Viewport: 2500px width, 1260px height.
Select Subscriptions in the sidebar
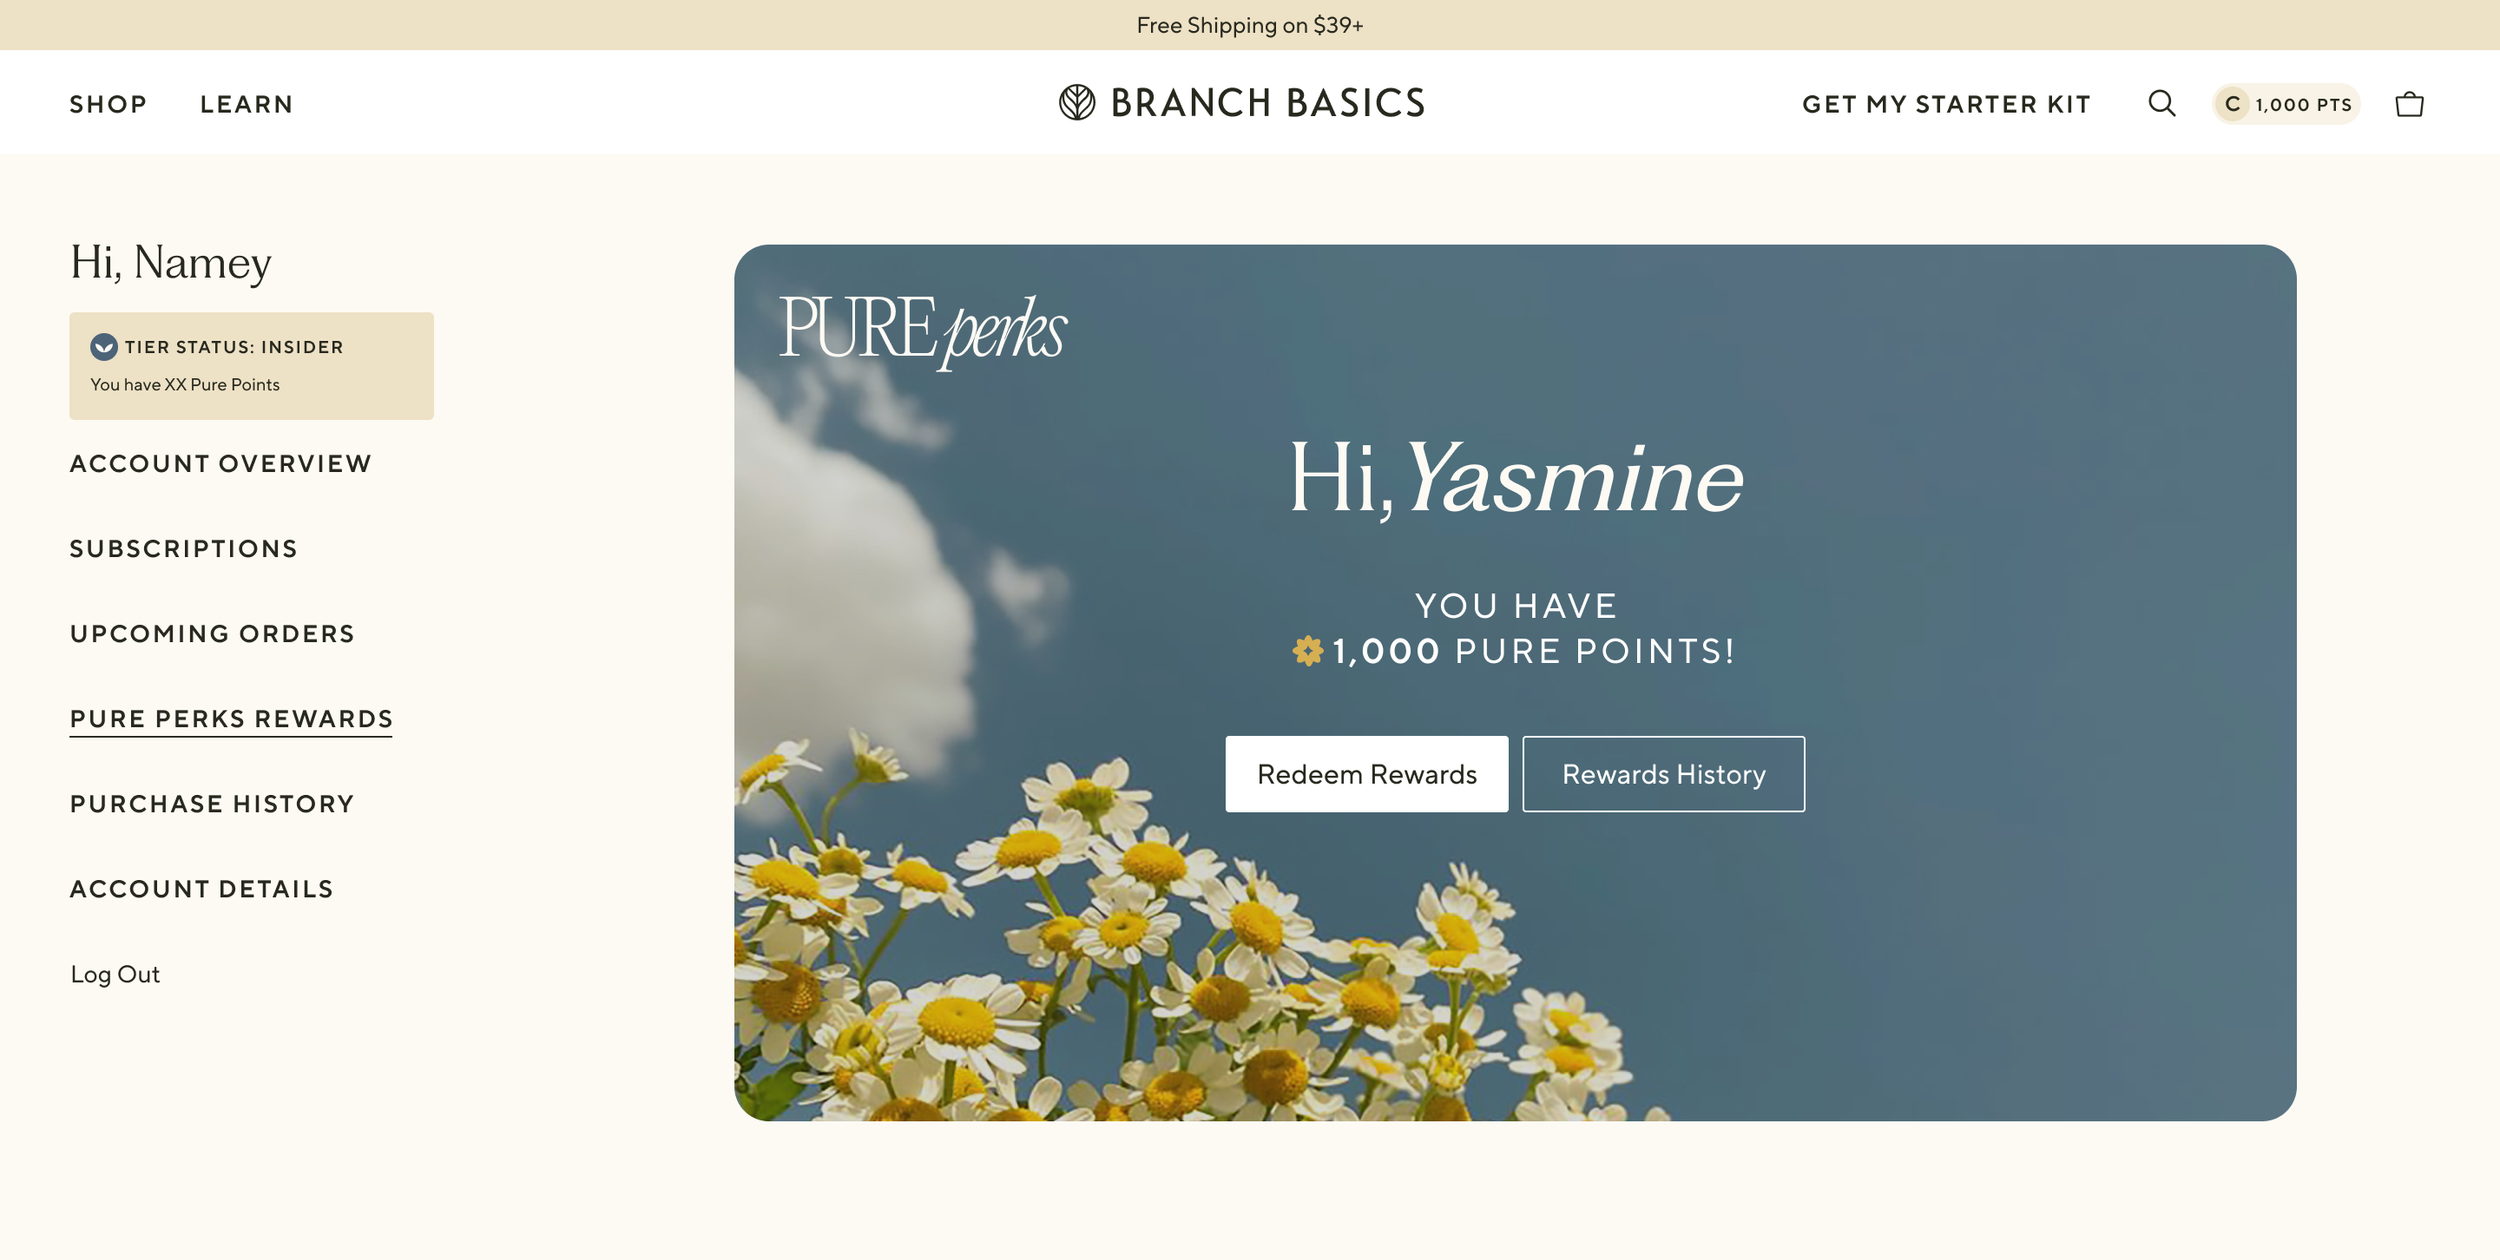pos(183,549)
